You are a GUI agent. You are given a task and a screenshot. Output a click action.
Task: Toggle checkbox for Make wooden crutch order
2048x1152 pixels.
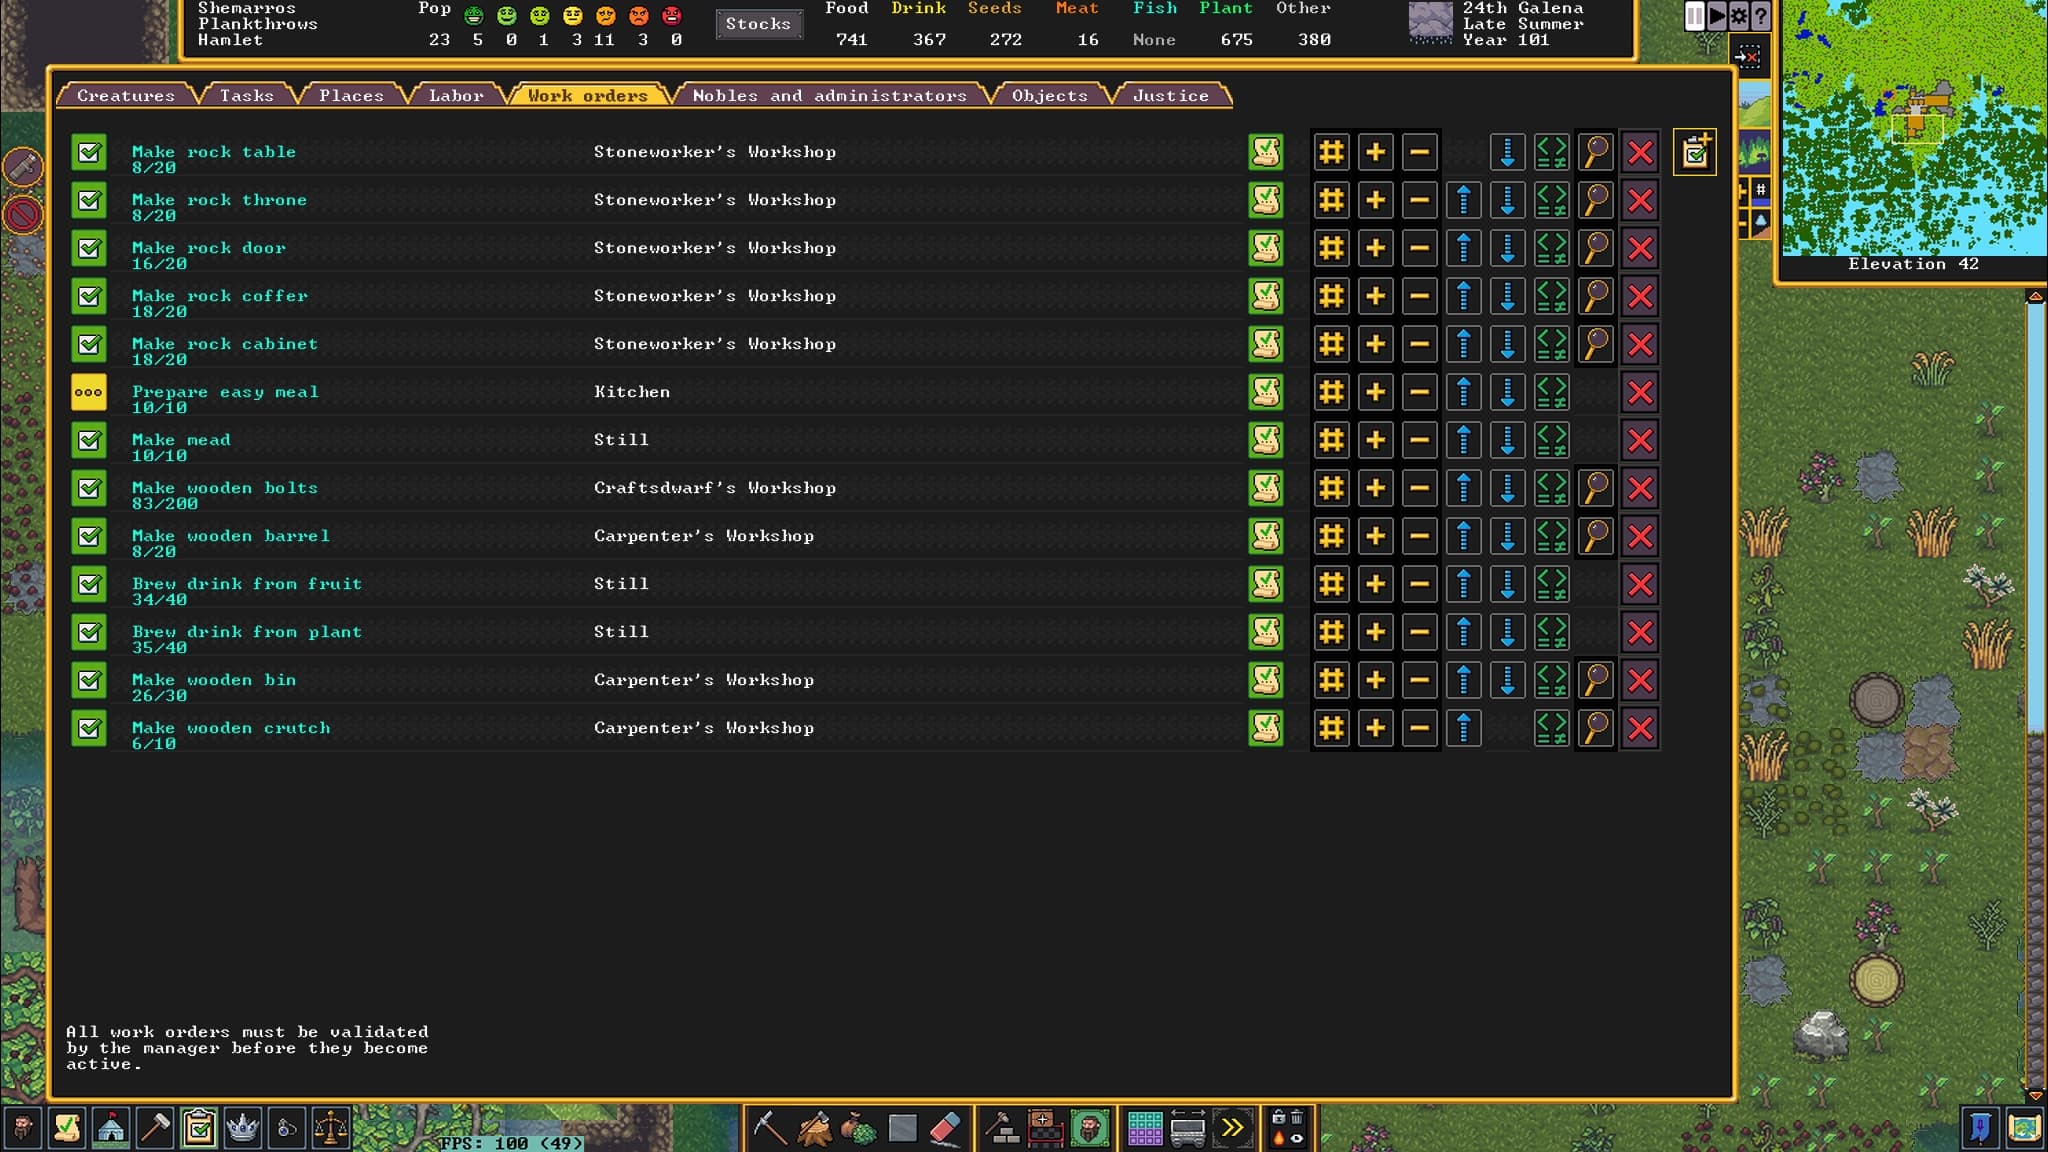click(89, 729)
